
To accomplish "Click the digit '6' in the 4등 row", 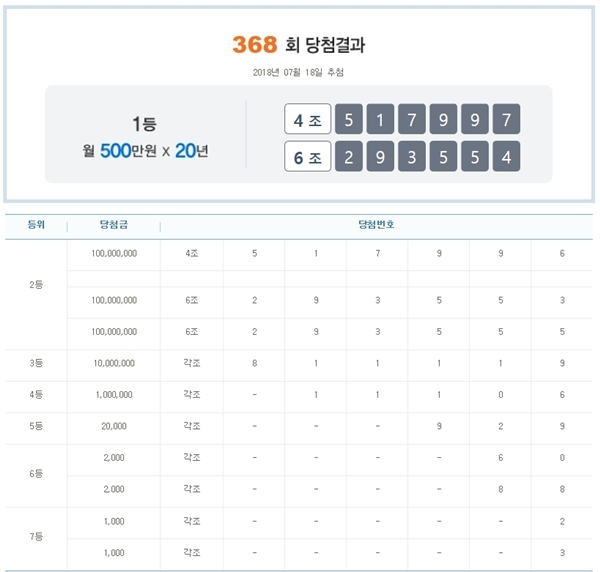I will (562, 394).
